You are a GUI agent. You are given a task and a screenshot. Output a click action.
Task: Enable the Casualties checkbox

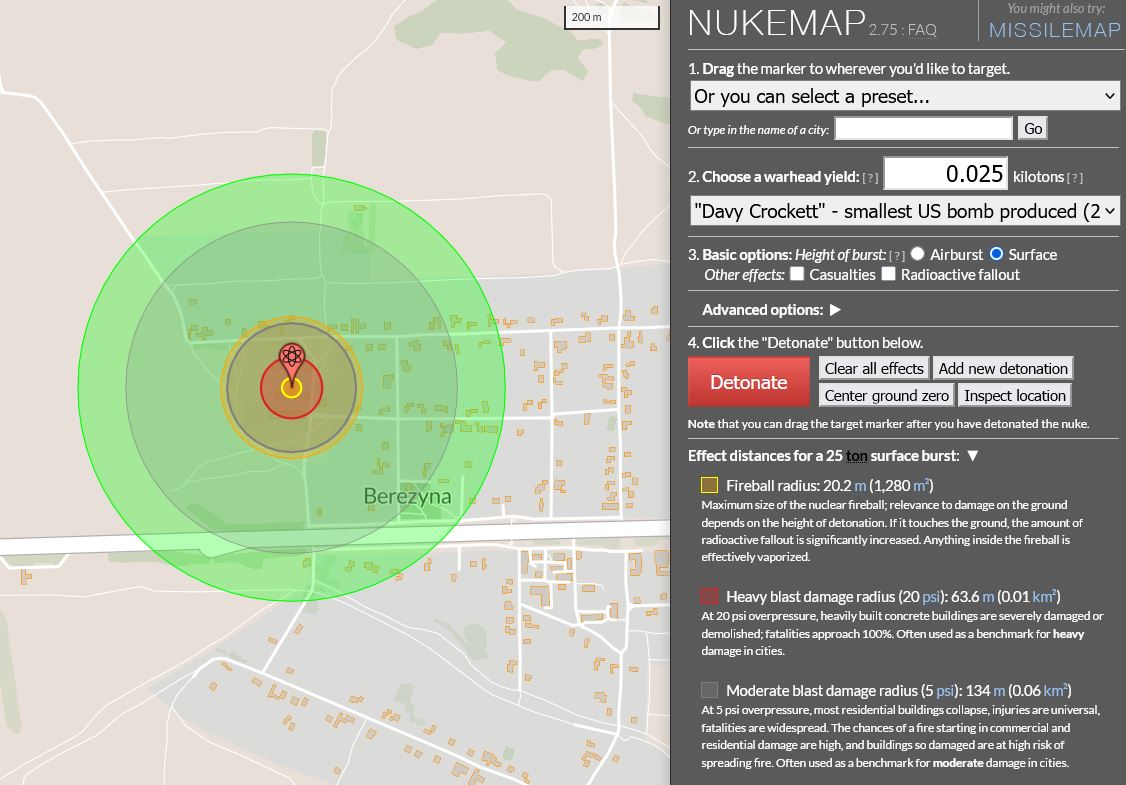pyautogui.click(x=796, y=274)
